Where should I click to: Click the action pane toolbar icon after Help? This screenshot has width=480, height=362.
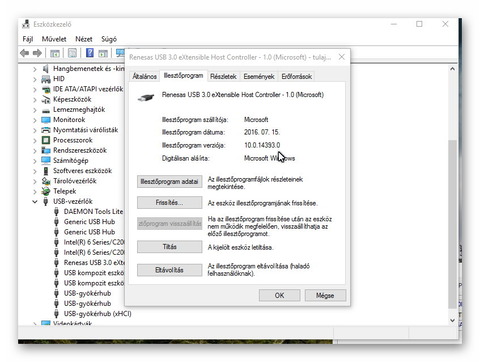(x=103, y=53)
